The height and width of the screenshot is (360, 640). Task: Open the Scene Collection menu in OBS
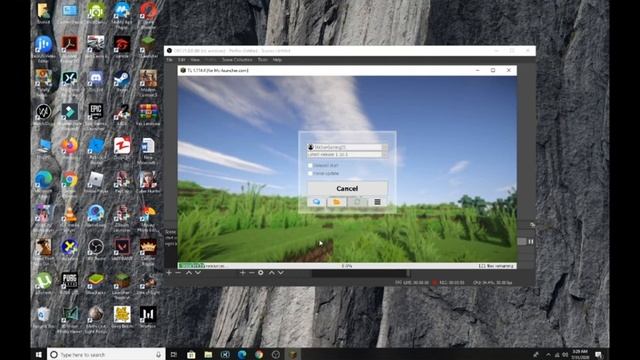tap(237, 60)
